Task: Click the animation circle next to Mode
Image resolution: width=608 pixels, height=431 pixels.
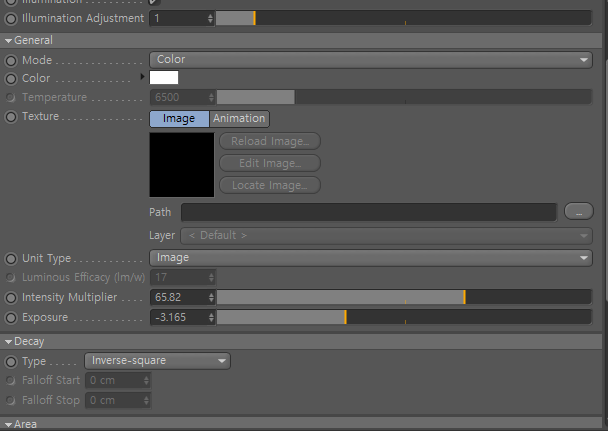Action: pyautogui.click(x=11, y=60)
